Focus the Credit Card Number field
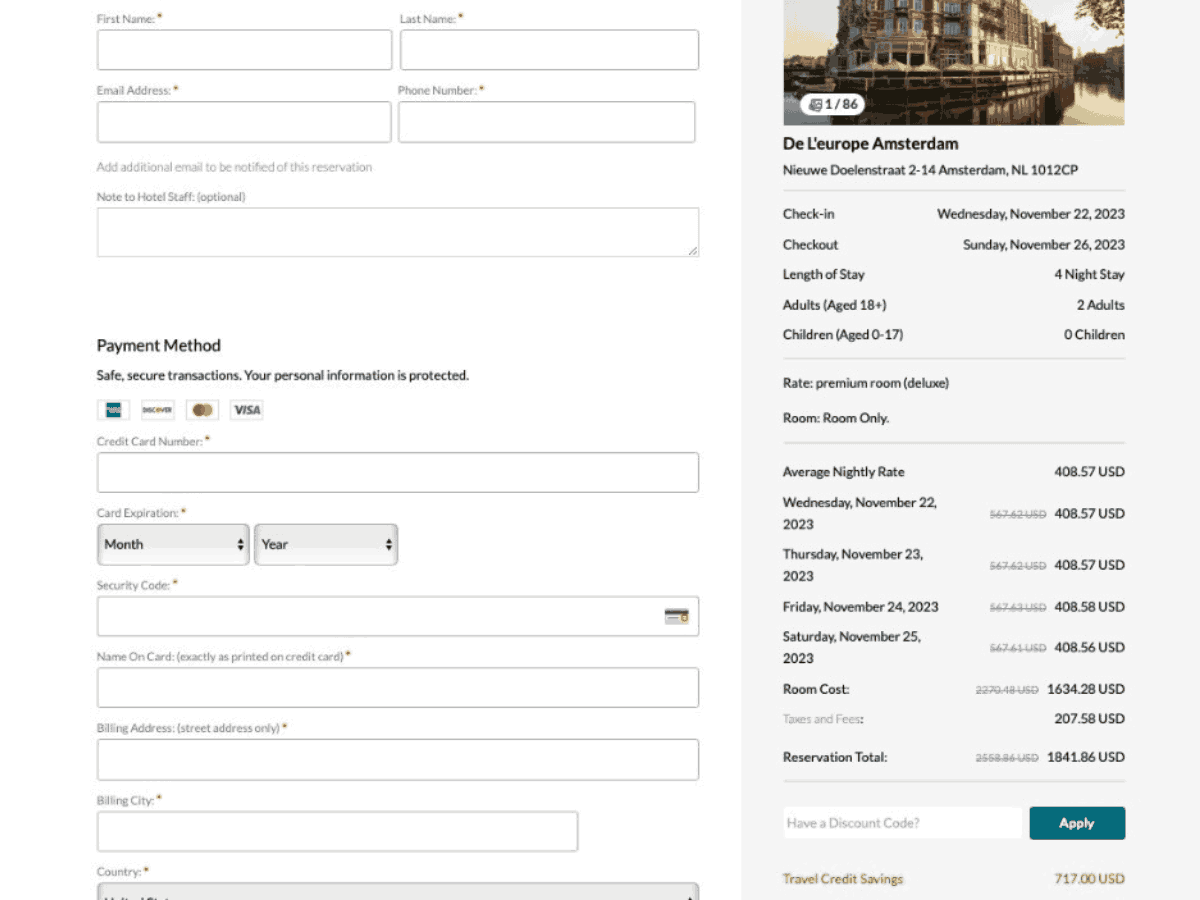 pyautogui.click(x=397, y=472)
